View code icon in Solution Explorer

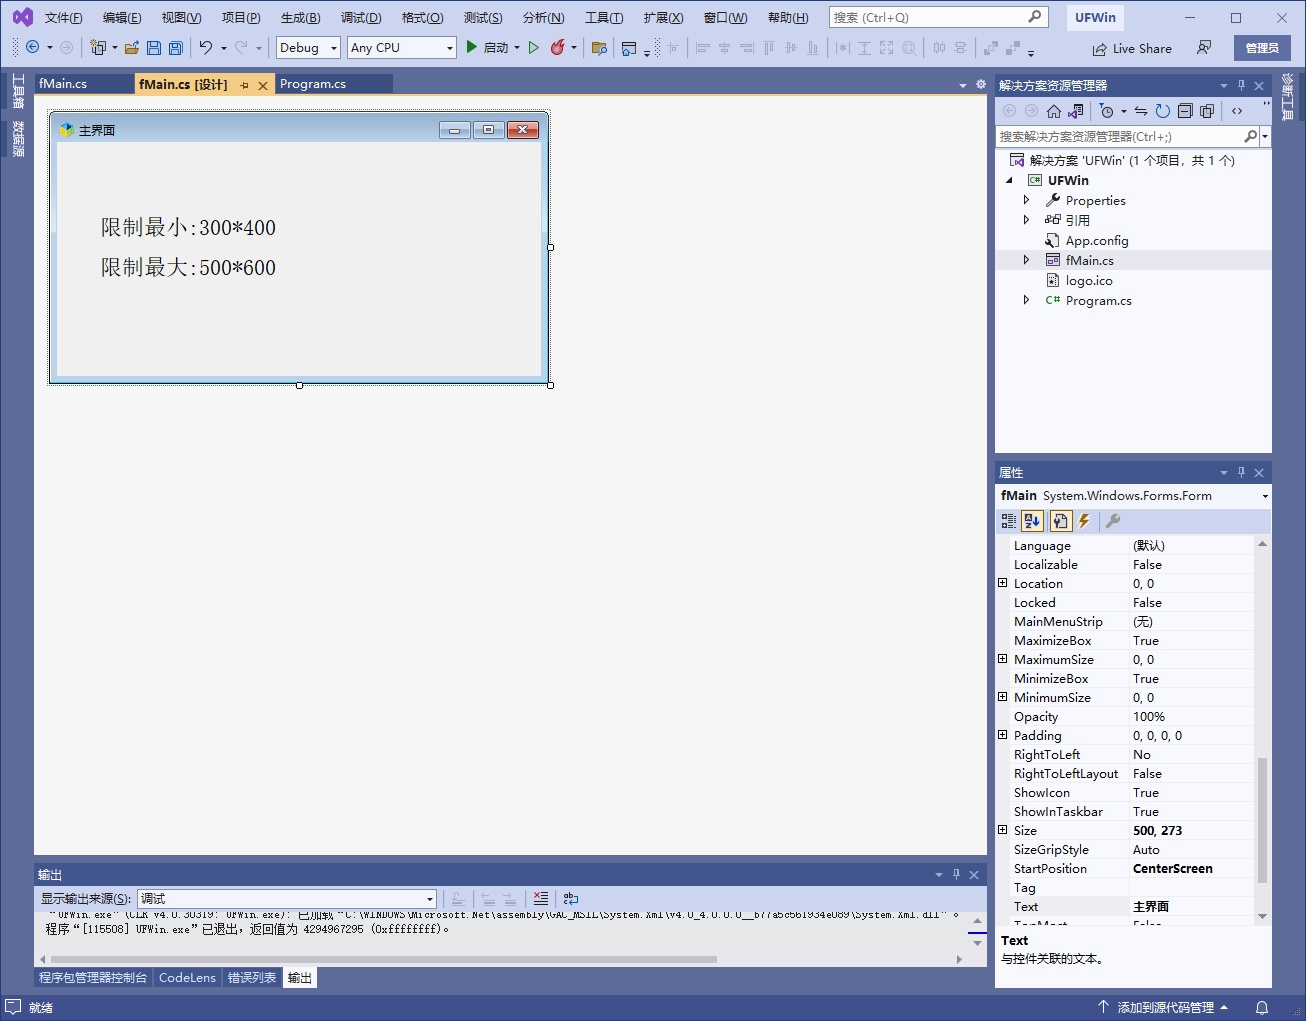(x=1237, y=111)
